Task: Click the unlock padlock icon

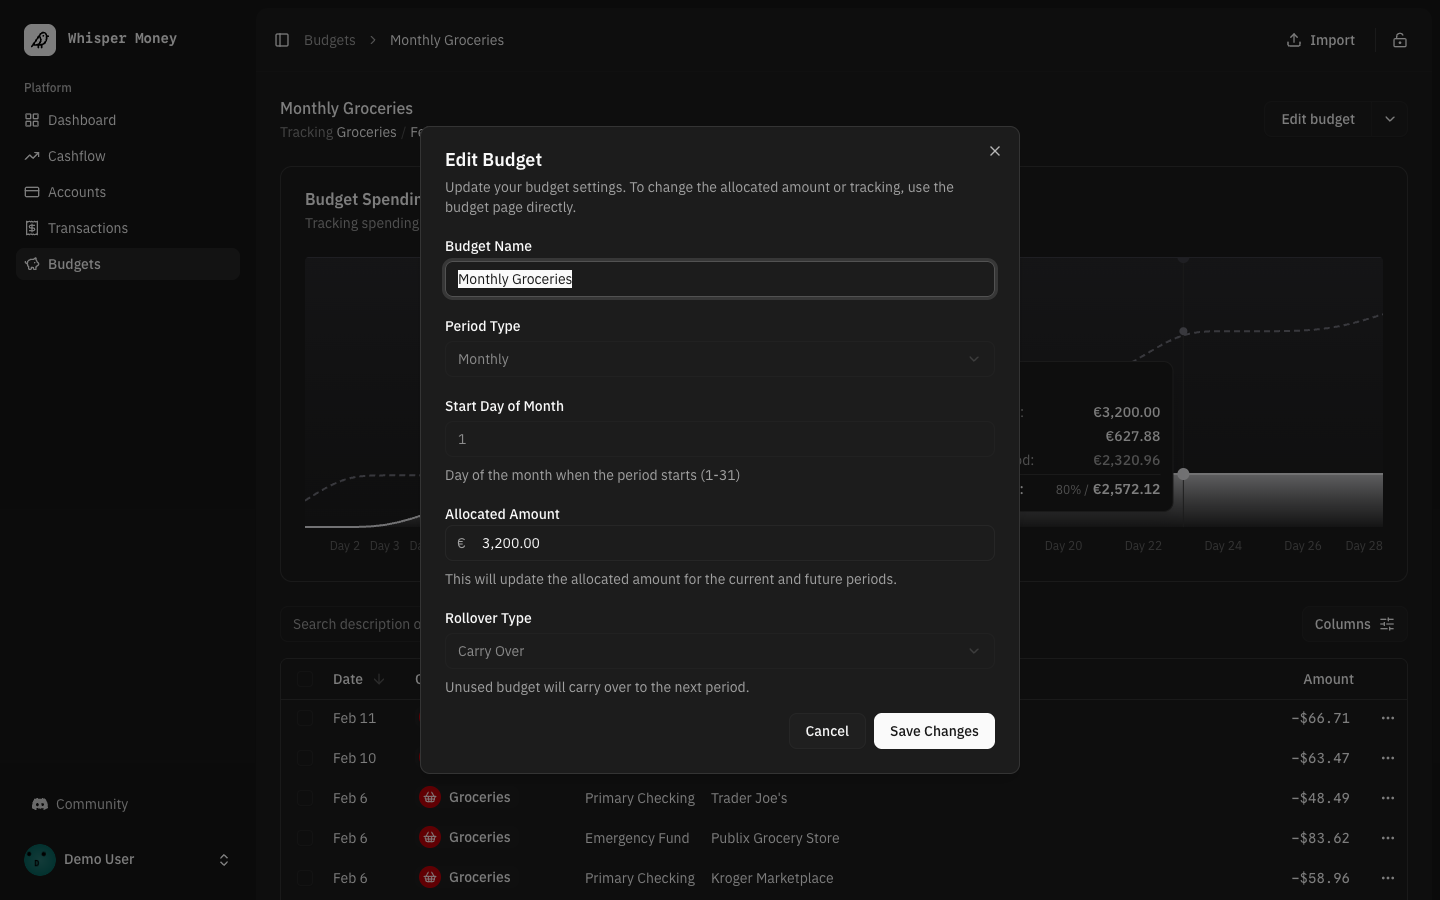Action: tap(1400, 40)
